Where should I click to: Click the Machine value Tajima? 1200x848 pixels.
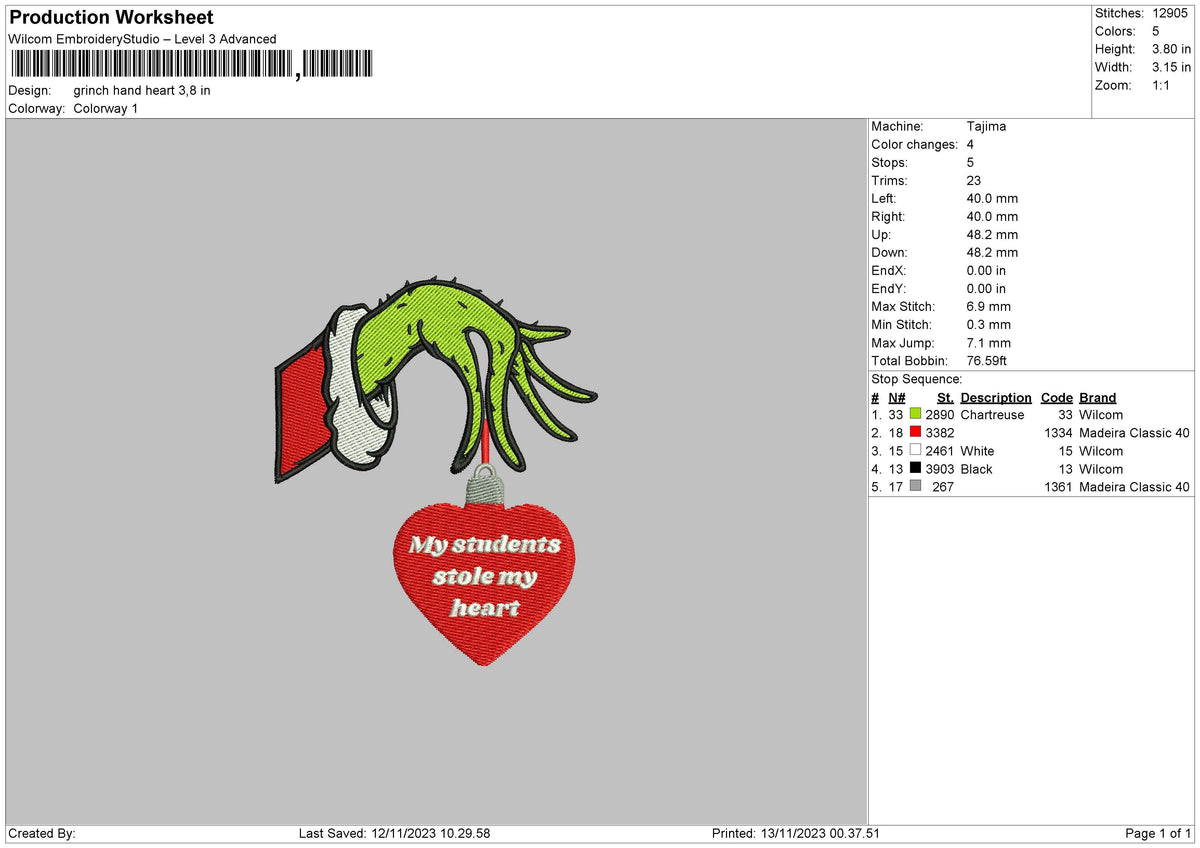tap(986, 127)
